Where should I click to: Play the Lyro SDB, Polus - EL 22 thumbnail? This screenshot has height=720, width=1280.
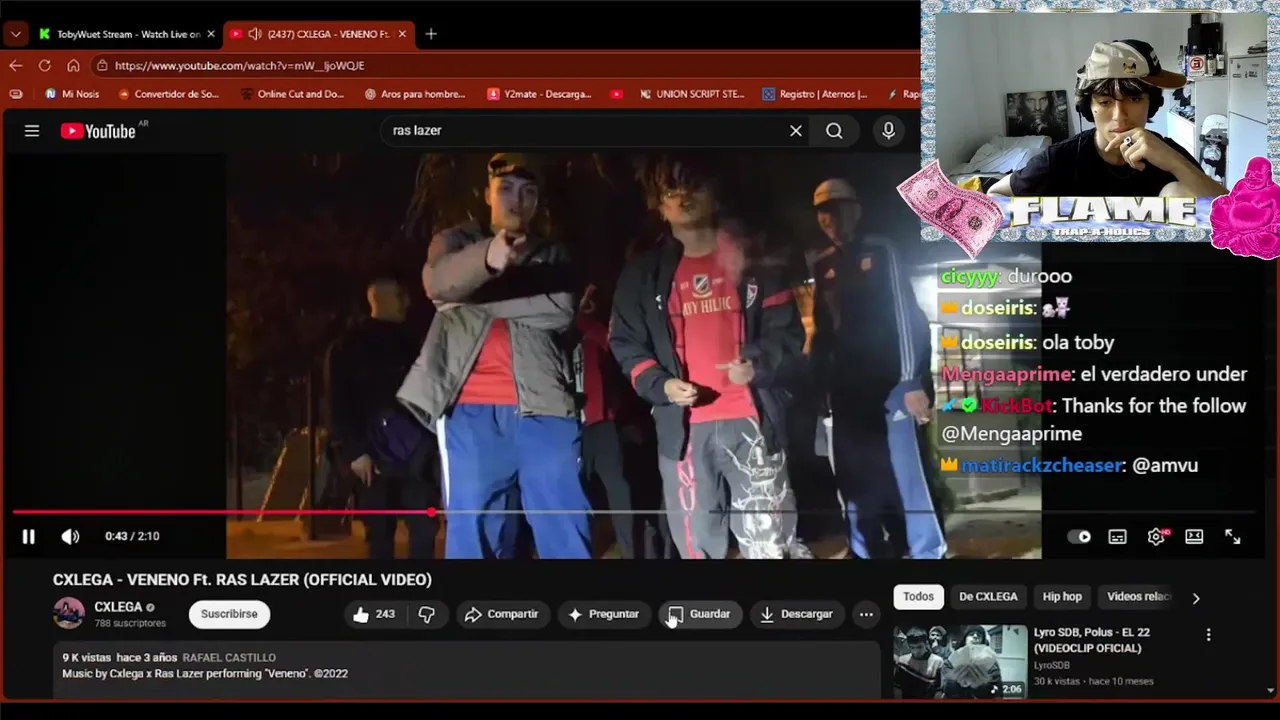pos(960,662)
